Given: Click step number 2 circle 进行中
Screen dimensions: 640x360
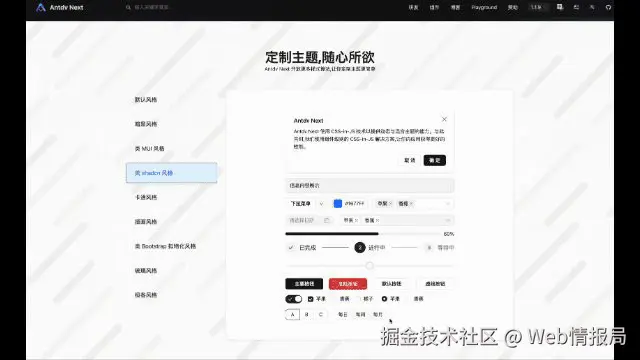Looking at the screenshot, I should tap(360, 247).
